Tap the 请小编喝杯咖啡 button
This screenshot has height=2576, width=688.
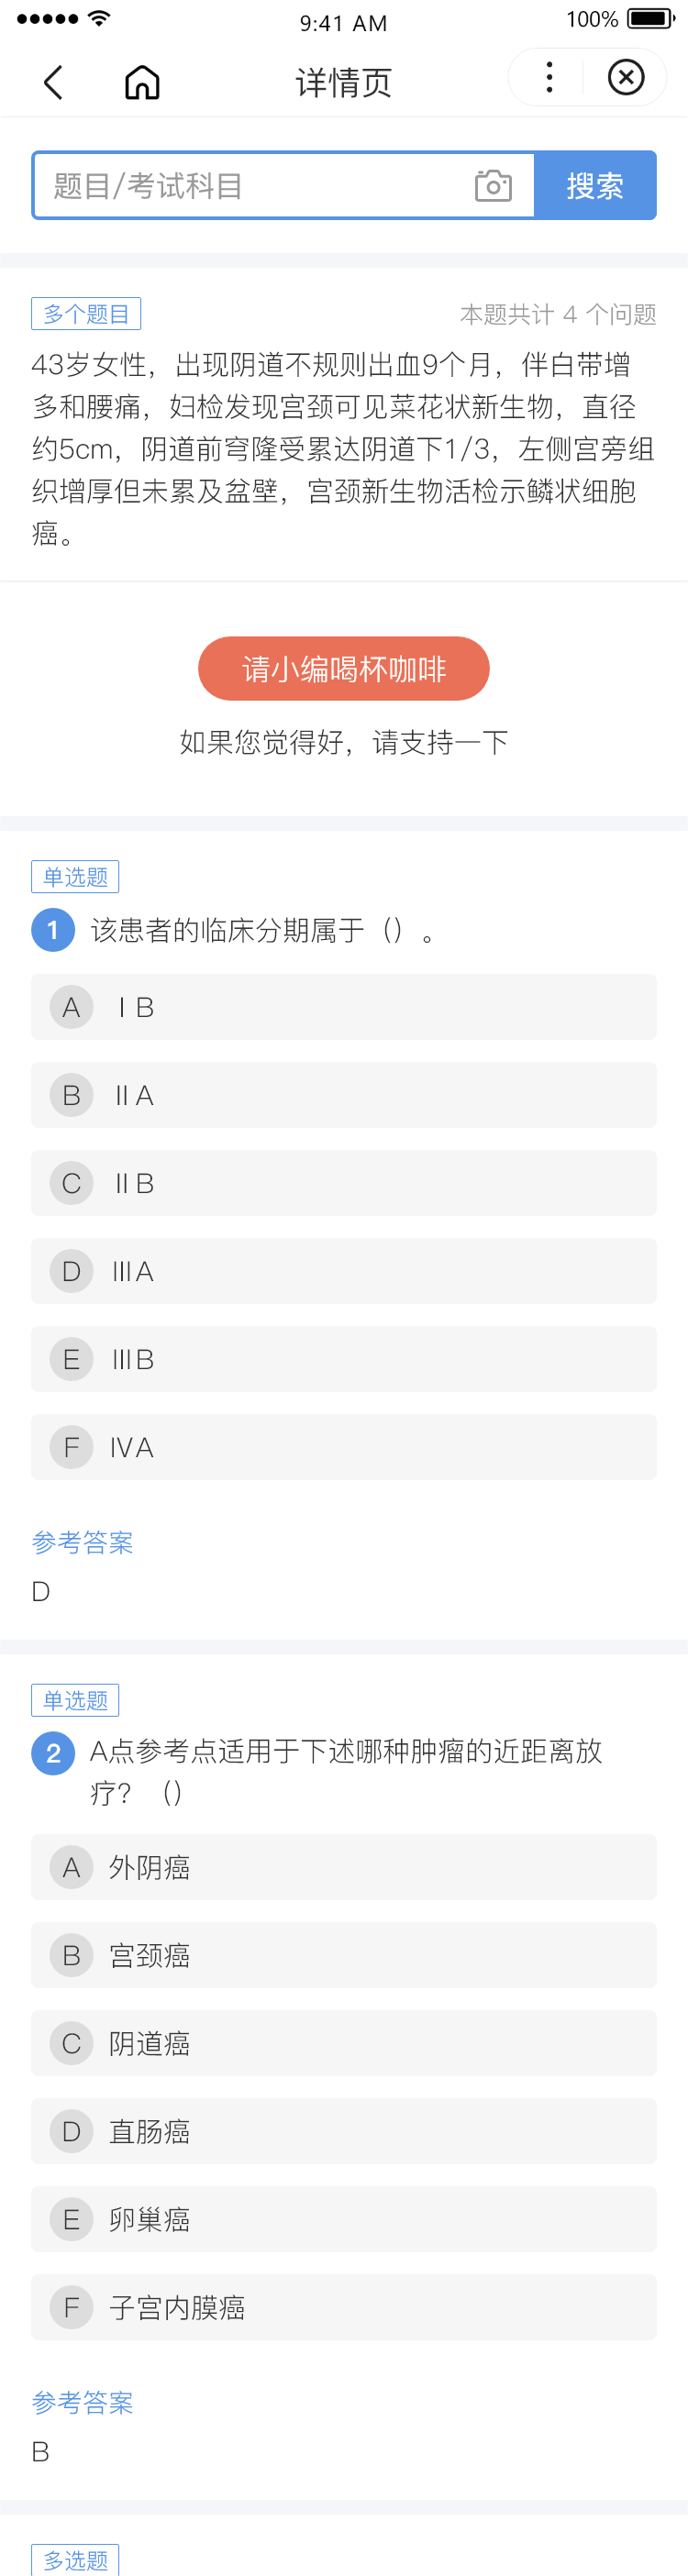(343, 668)
